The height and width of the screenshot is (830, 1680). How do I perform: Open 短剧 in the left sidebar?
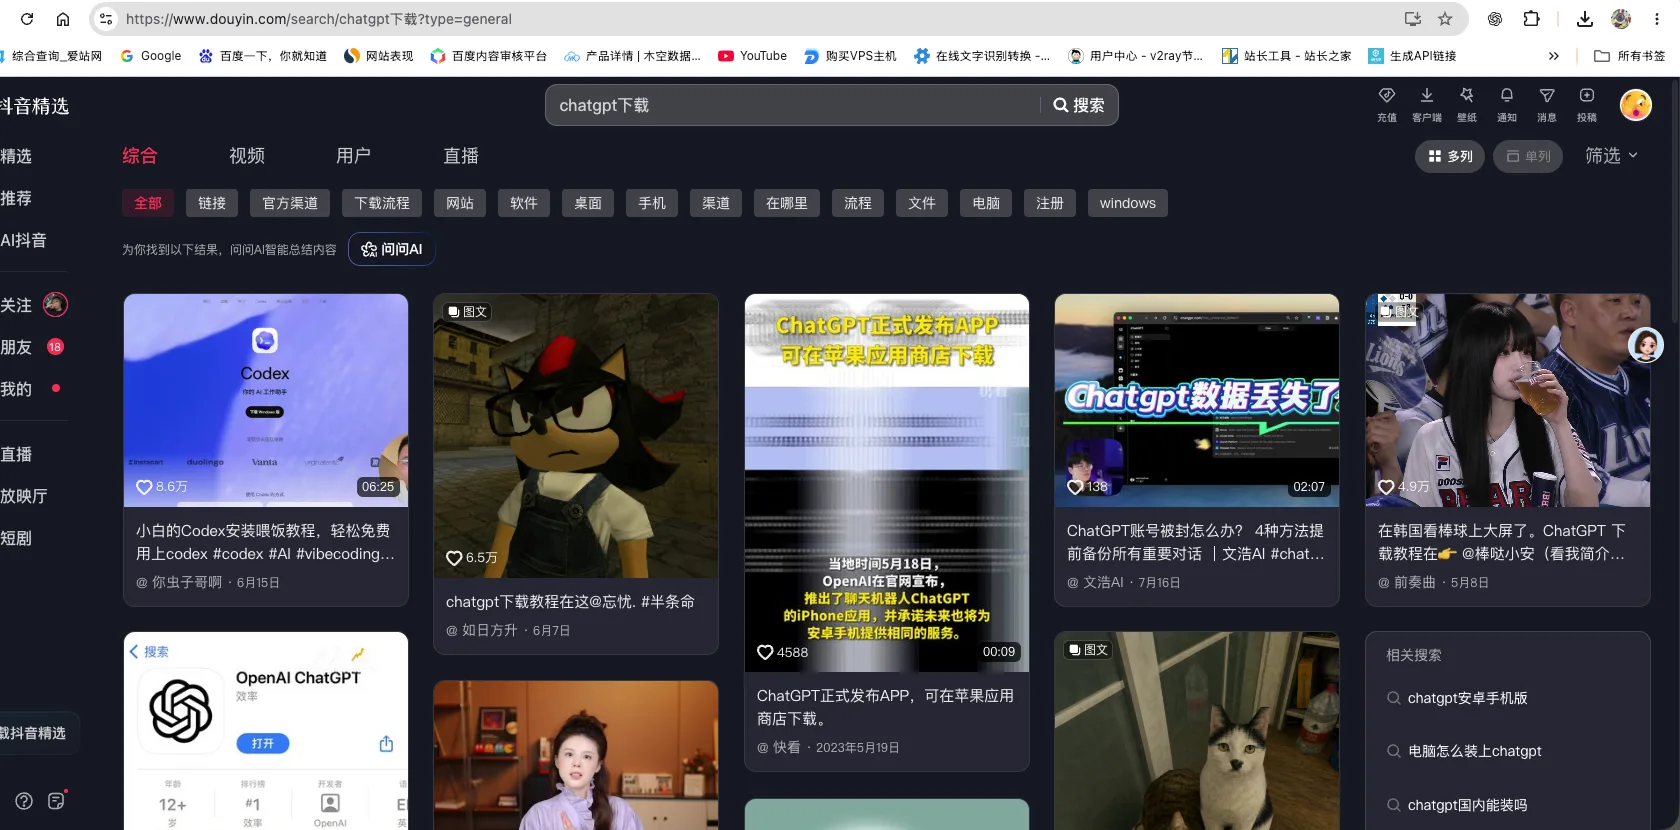[16, 538]
